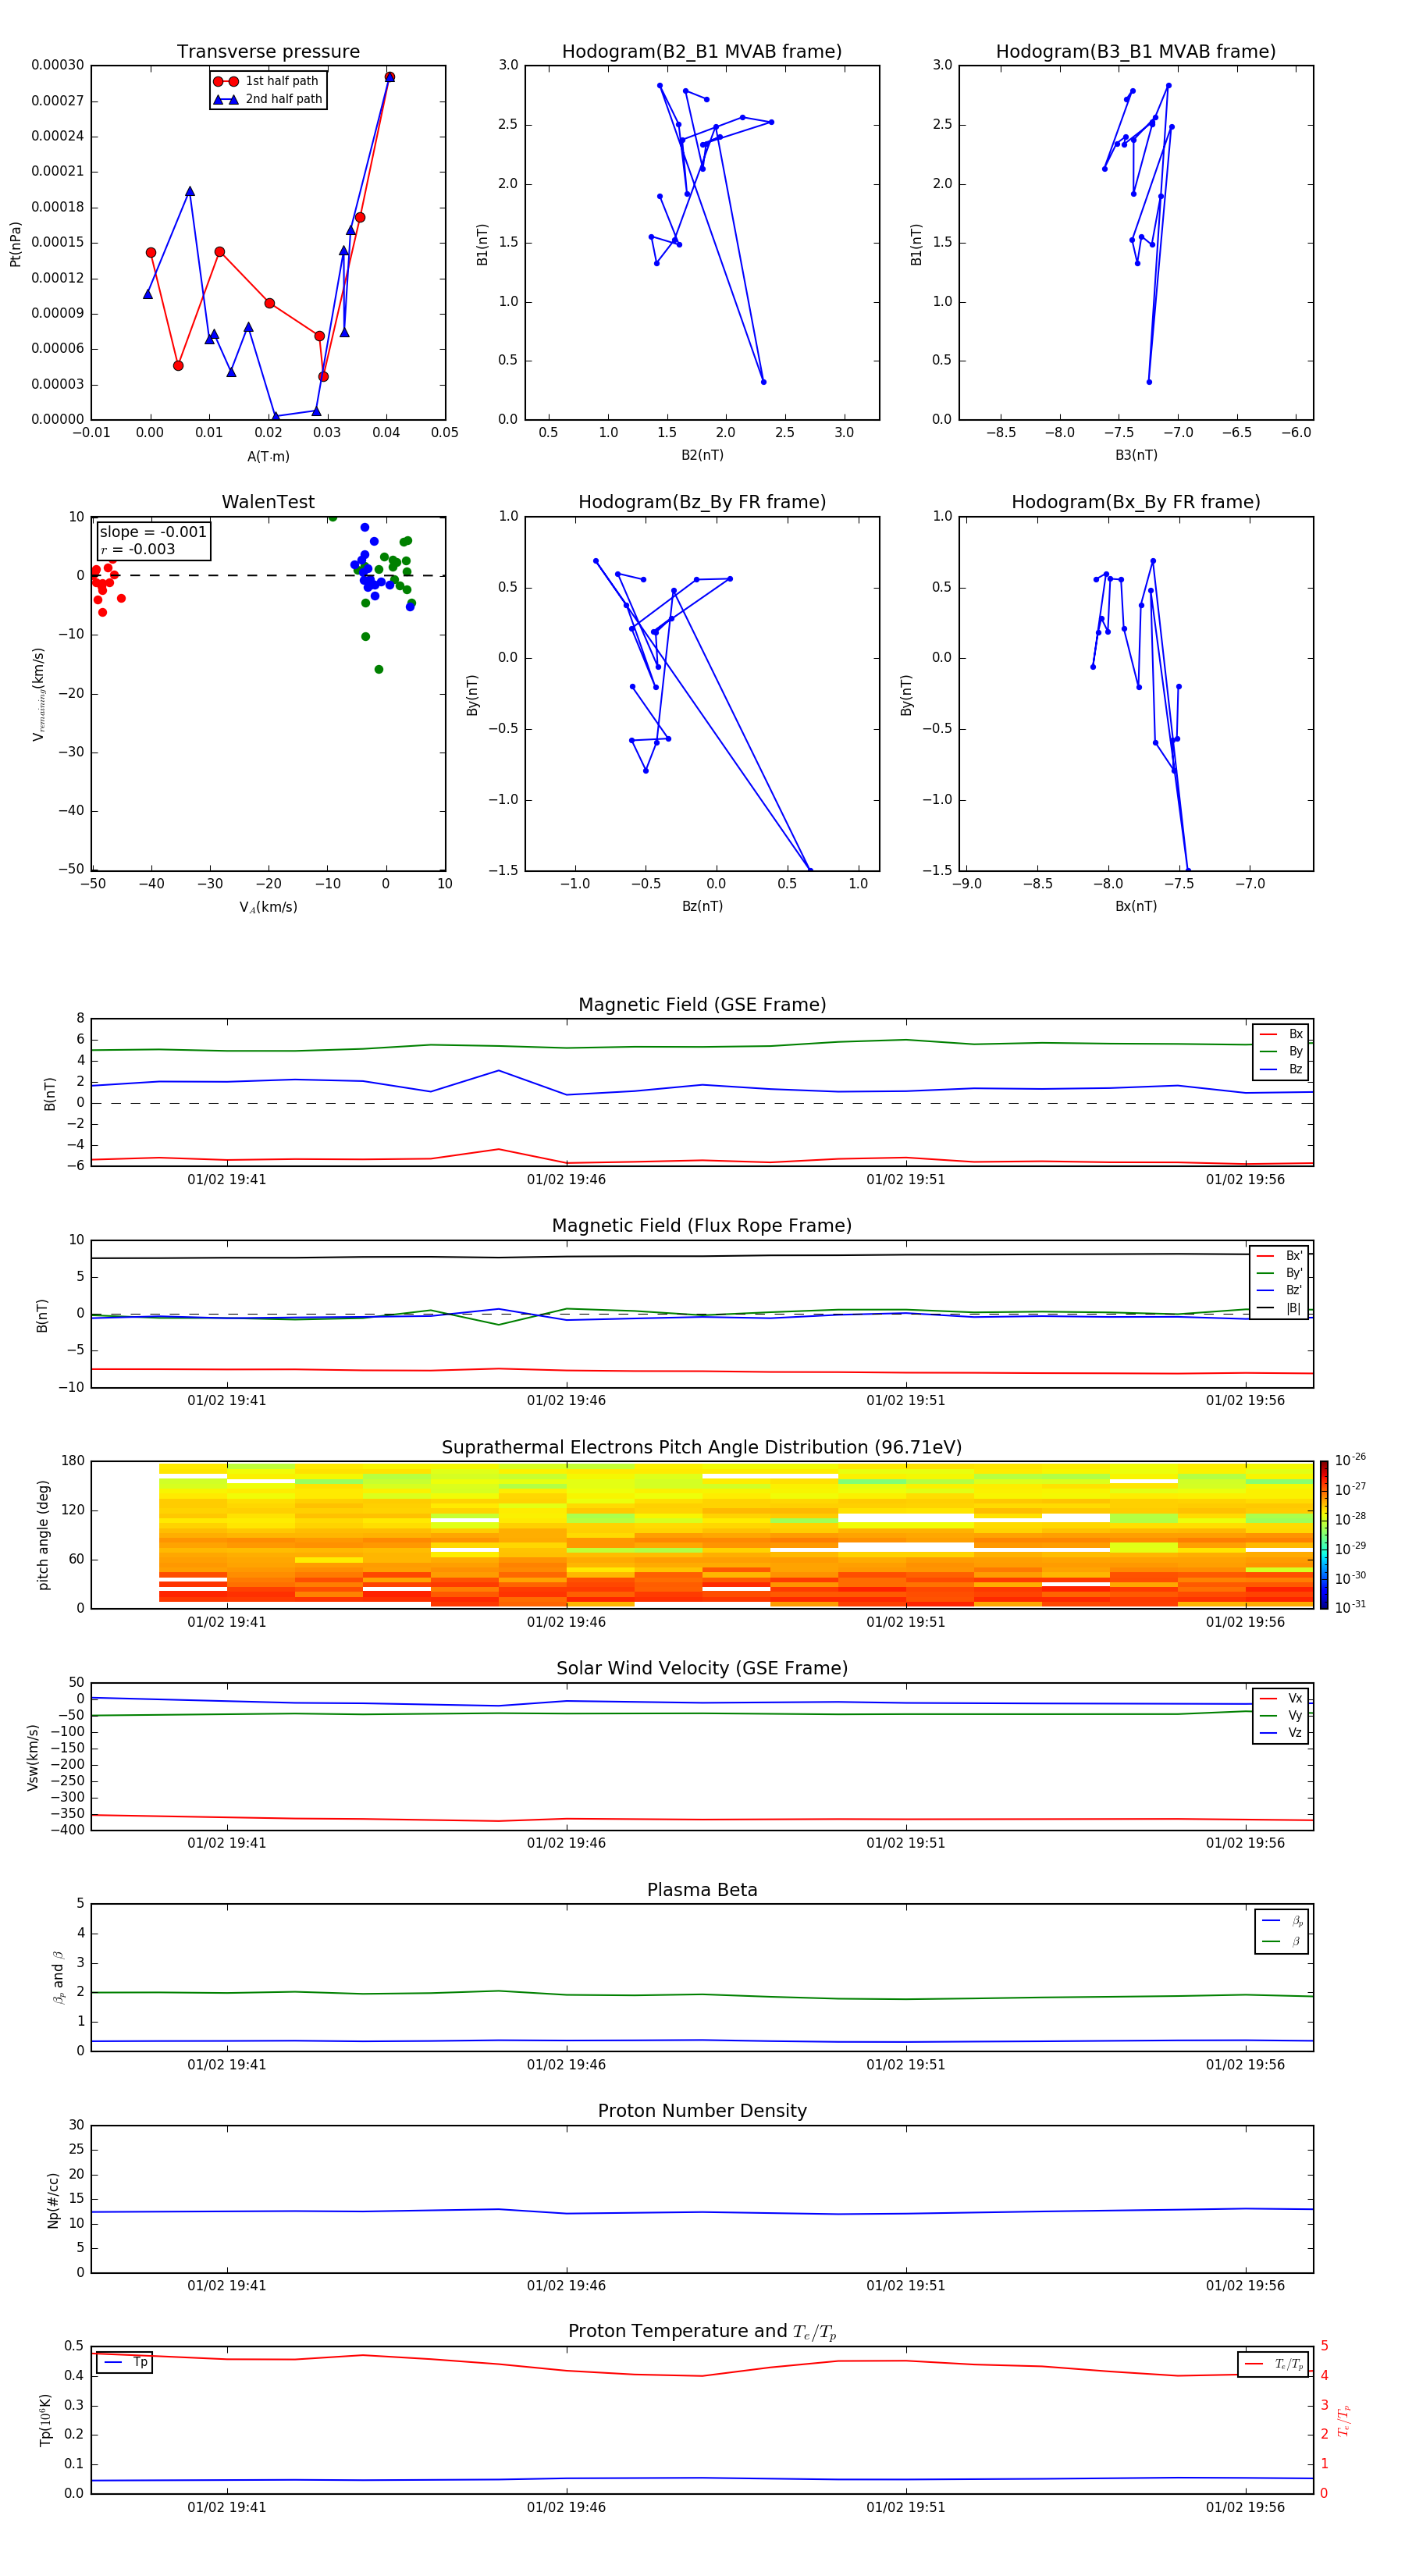Click the Suprathermal Electrons Pitch Angle title
The image size is (1405, 2576).
tap(702, 1448)
